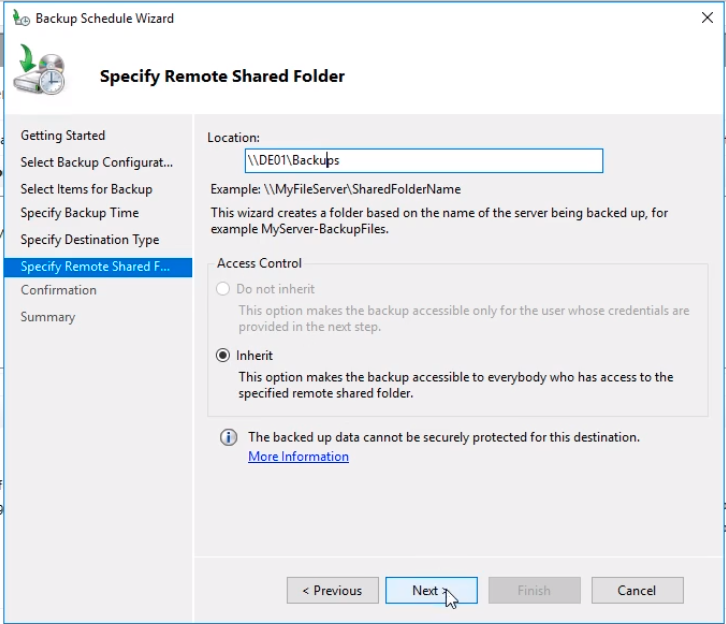The width and height of the screenshot is (726, 624).
Task: Select the Specify Remote Shared Folder step
Action: (98, 267)
